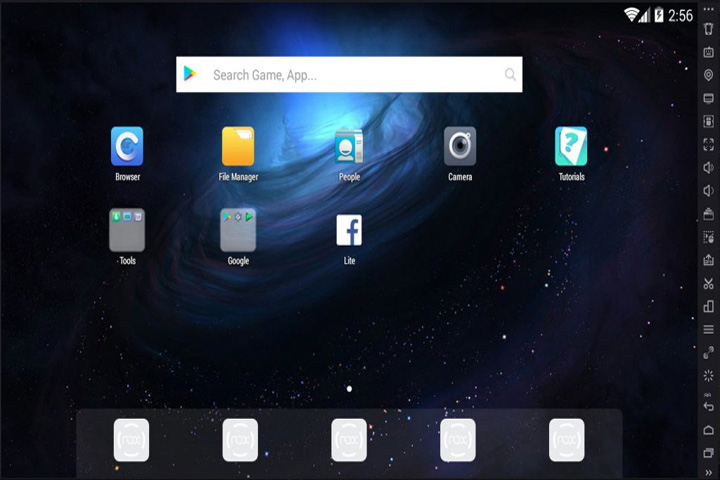Click the lower volume speaker icon
This screenshot has width=720, height=480.
click(709, 191)
